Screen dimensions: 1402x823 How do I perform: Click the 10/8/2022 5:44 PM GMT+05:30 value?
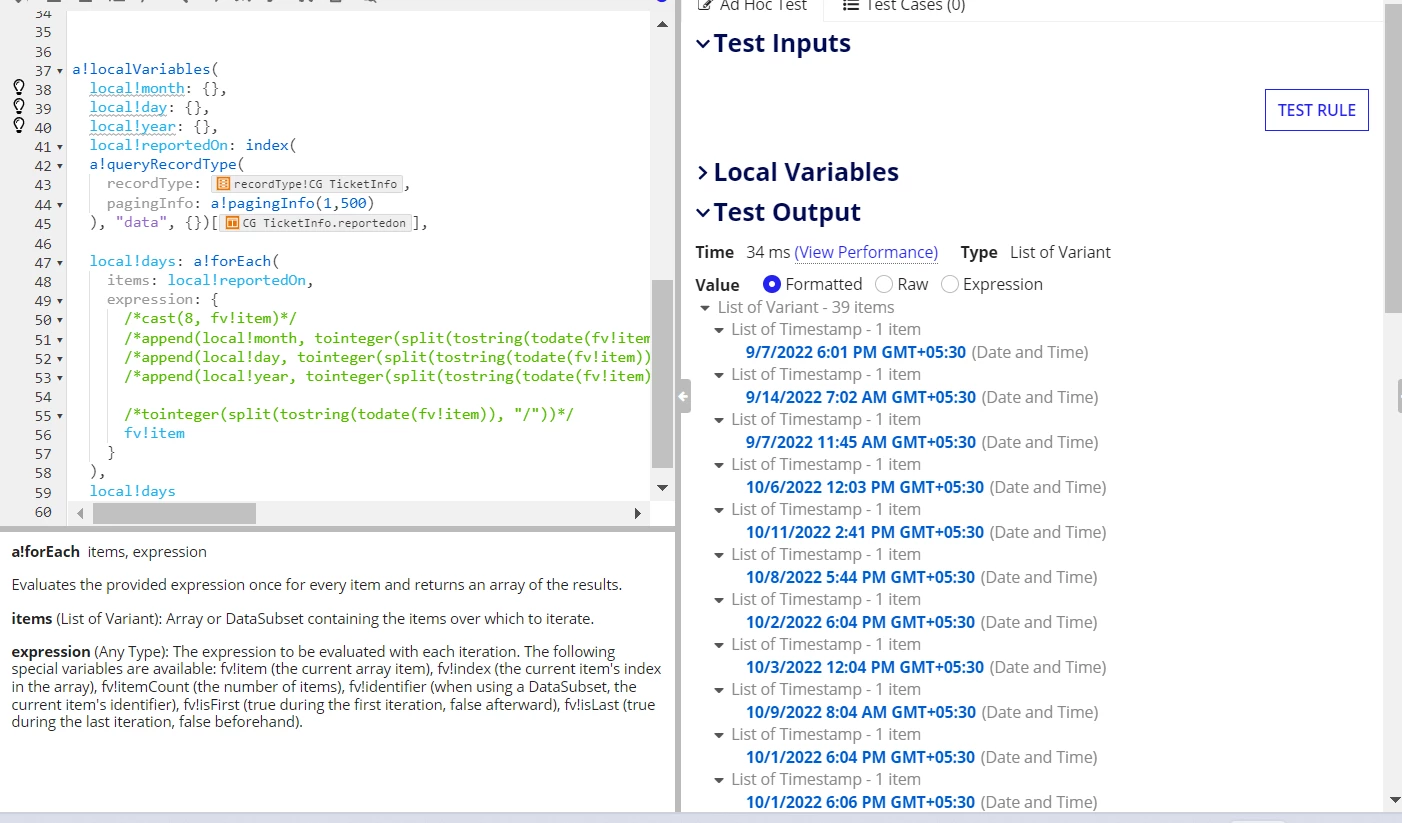pyautogui.click(x=861, y=577)
